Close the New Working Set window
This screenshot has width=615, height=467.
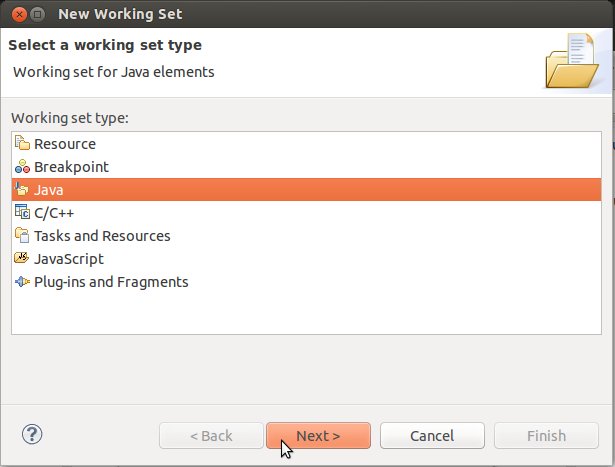(19, 15)
